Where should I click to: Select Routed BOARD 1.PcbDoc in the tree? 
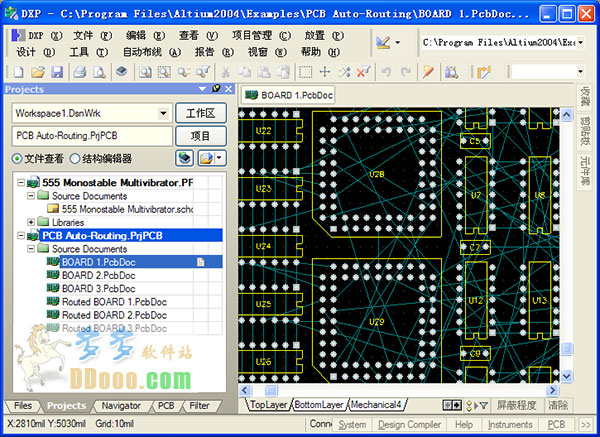[x=114, y=302]
